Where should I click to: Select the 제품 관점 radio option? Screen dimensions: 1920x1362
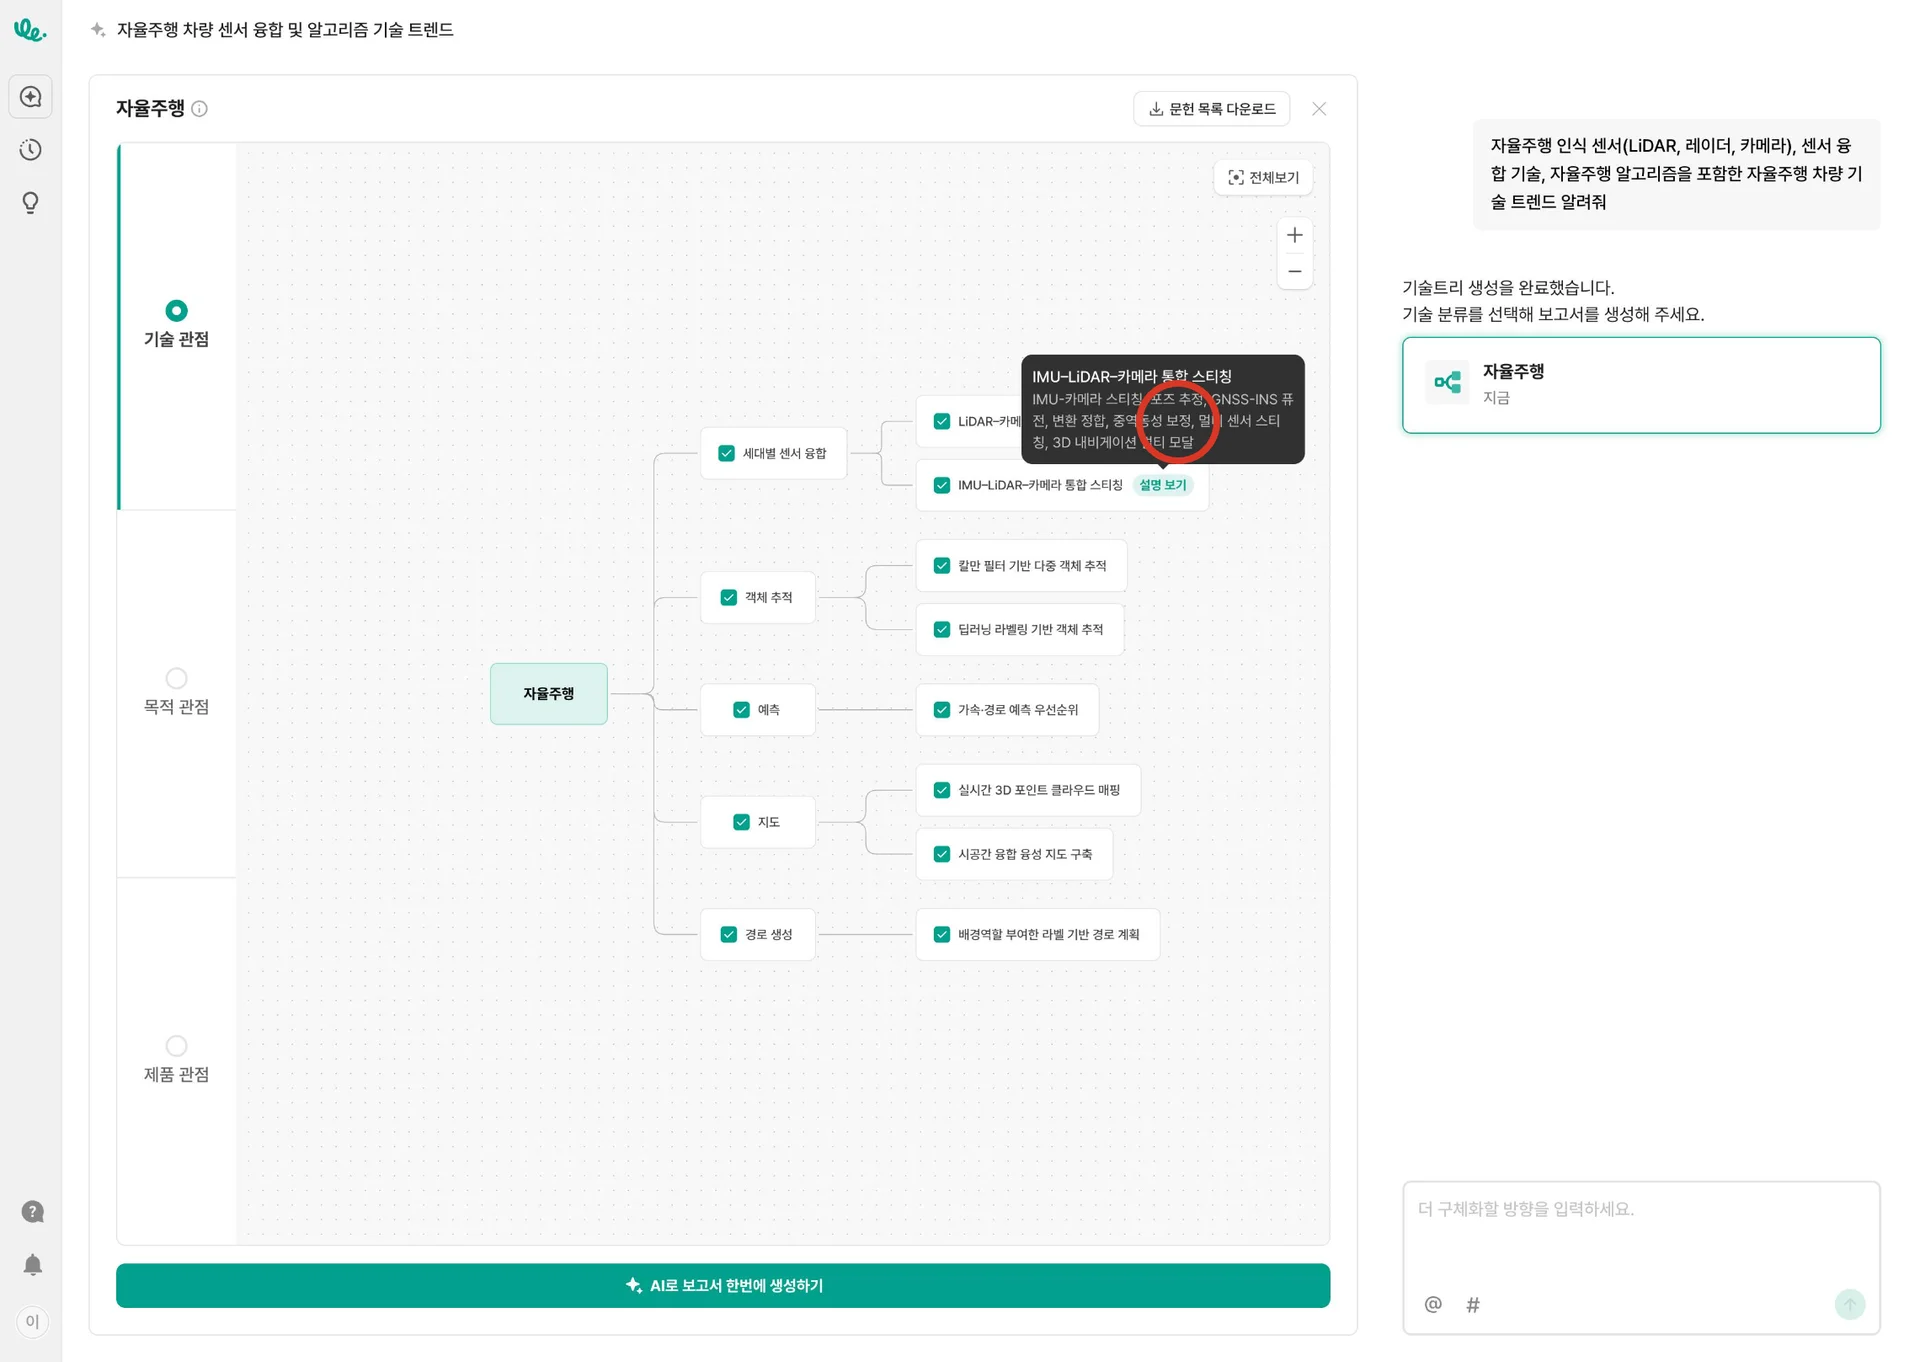(x=177, y=1046)
